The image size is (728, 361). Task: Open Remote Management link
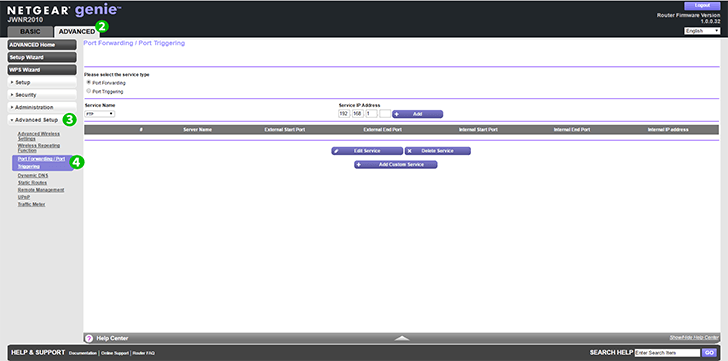pos(41,190)
